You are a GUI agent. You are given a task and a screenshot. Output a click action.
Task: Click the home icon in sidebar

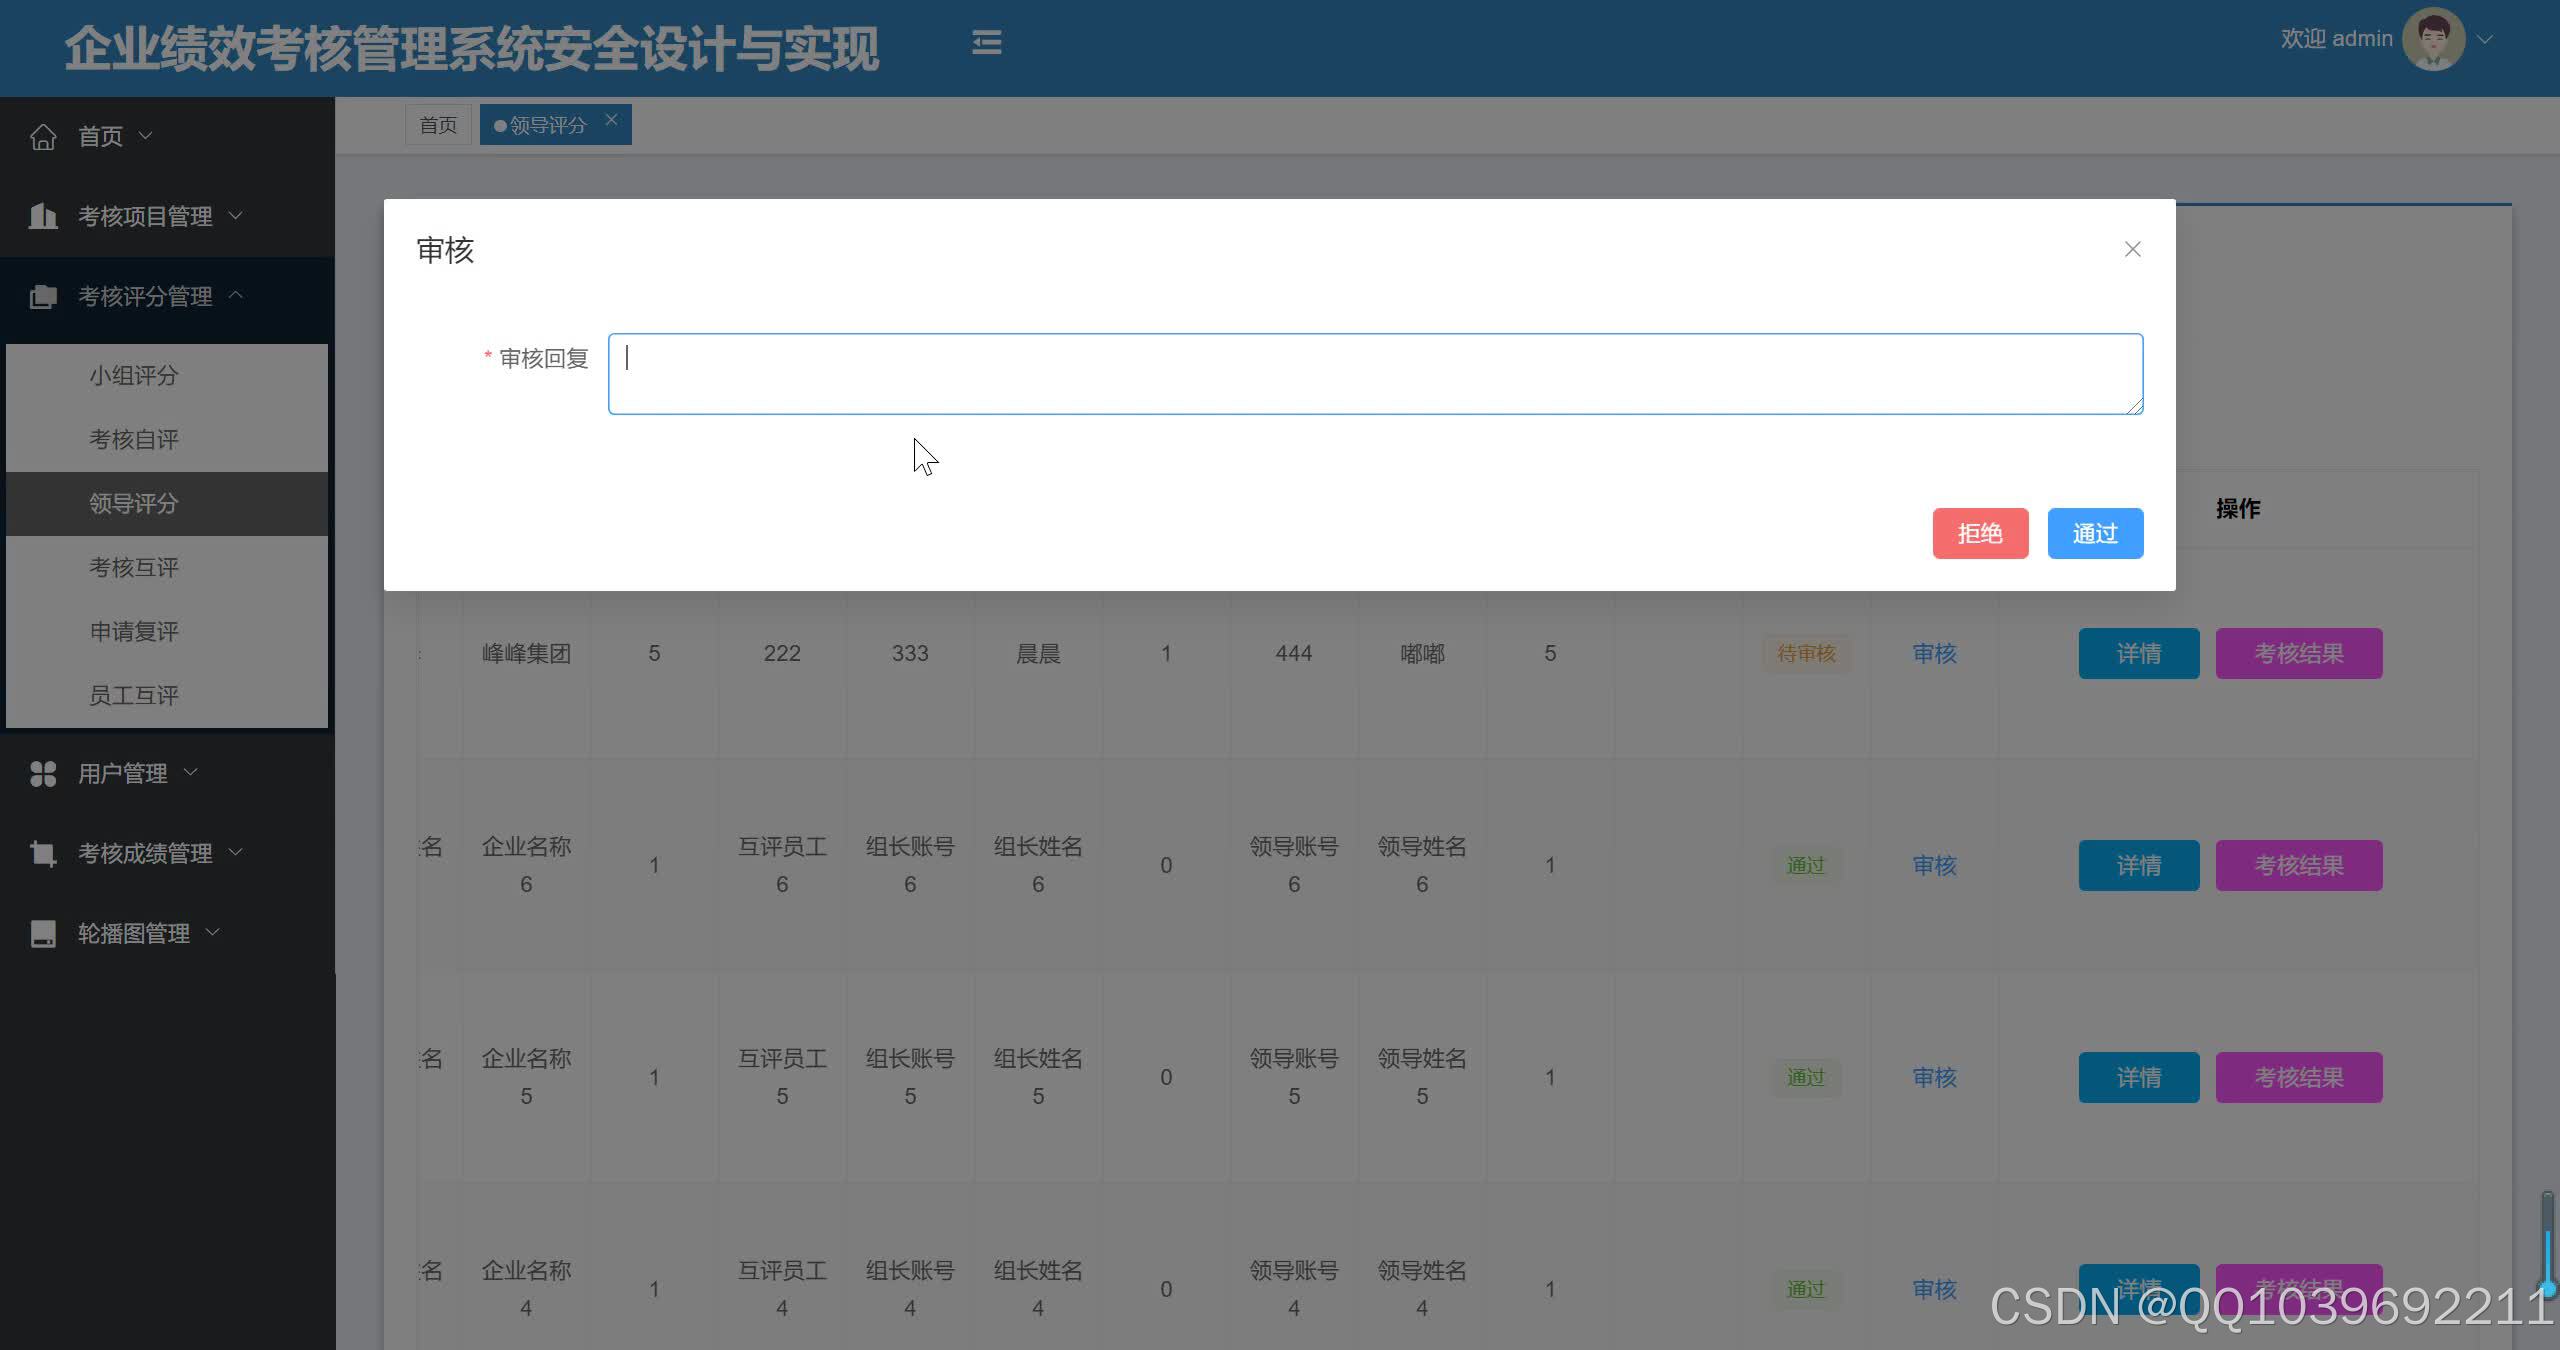click(x=43, y=136)
